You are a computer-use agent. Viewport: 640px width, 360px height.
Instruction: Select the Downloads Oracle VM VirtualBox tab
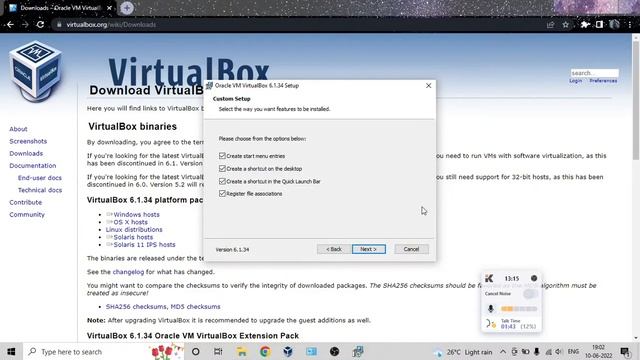pos(60,8)
